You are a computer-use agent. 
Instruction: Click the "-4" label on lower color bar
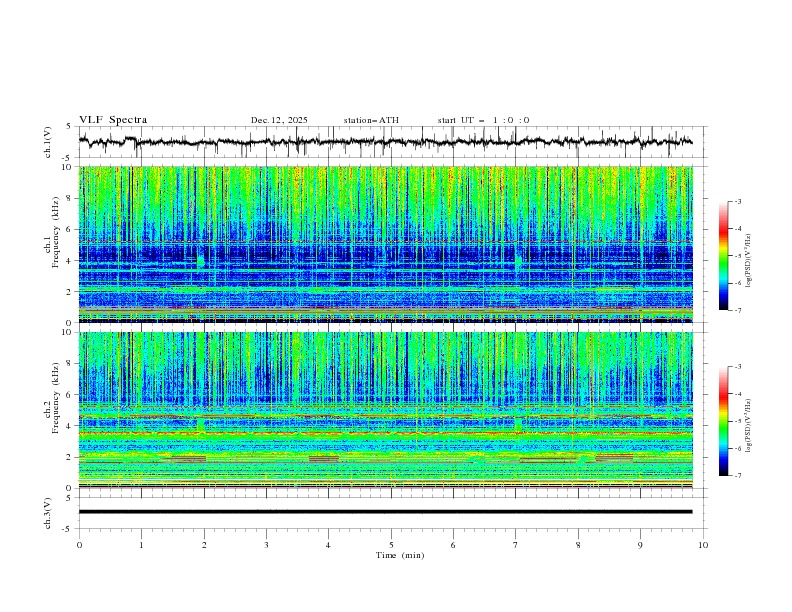point(737,394)
